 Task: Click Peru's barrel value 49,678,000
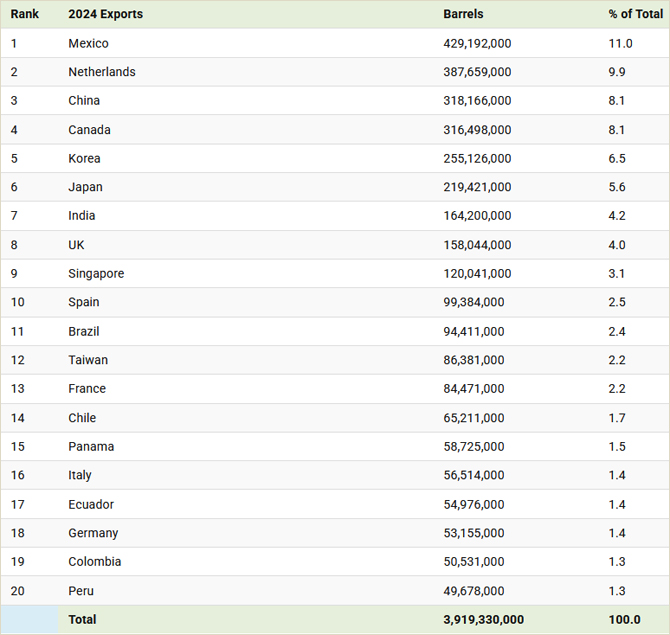pyautogui.click(x=473, y=591)
